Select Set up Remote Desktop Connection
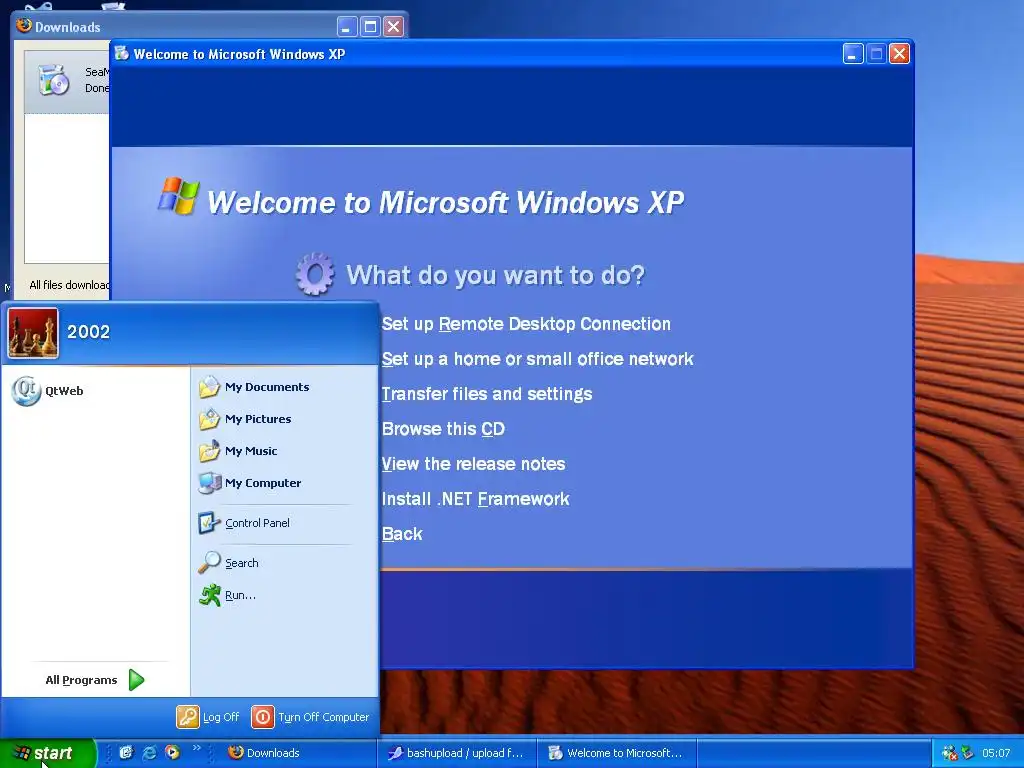The width and height of the screenshot is (1024, 768). tap(526, 324)
